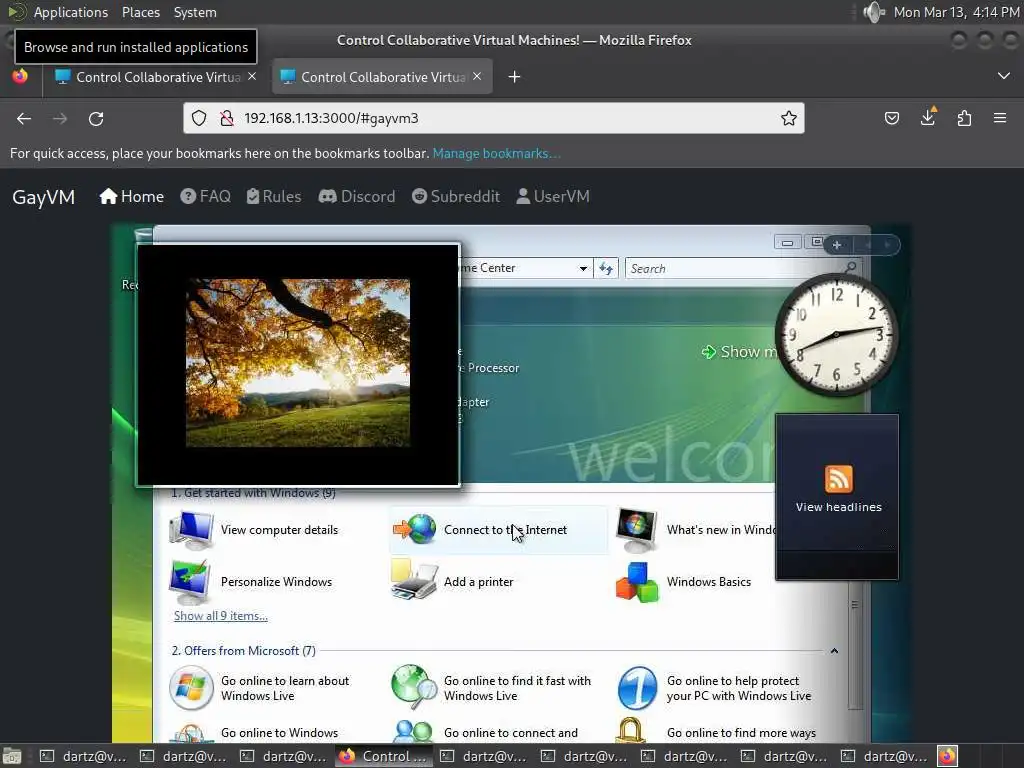Viewport: 1024px width, 768px height.
Task: Click the refresh arrows next to the address box
Action: click(606, 268)
